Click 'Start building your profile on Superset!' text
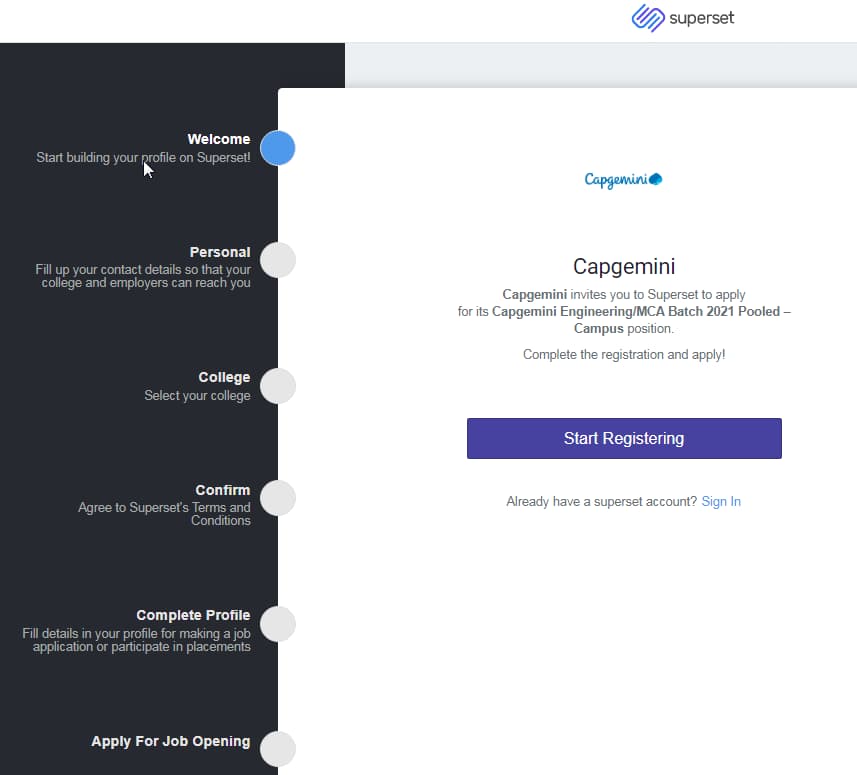The width and height of the screenshot is (857, 775). tap(143, 157)
